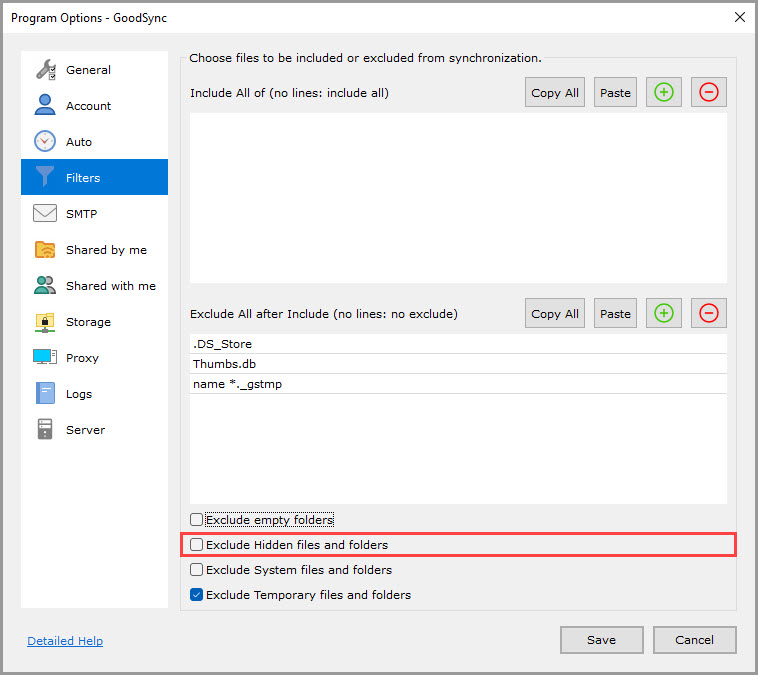Click the green plus icon for Include list
The width and height of the screenshot is (758, 675).
pos(664,93)
